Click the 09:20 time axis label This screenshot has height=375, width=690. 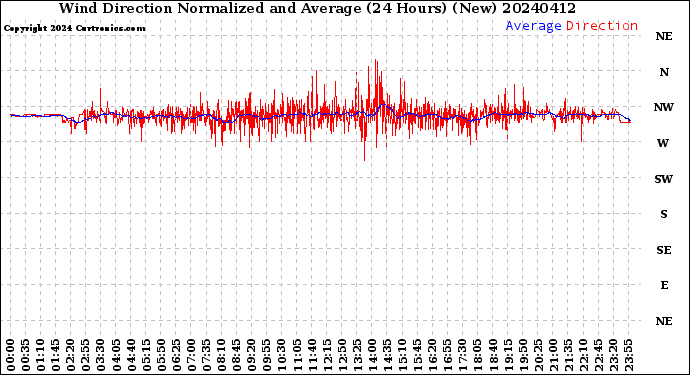(x=251, y=355)
